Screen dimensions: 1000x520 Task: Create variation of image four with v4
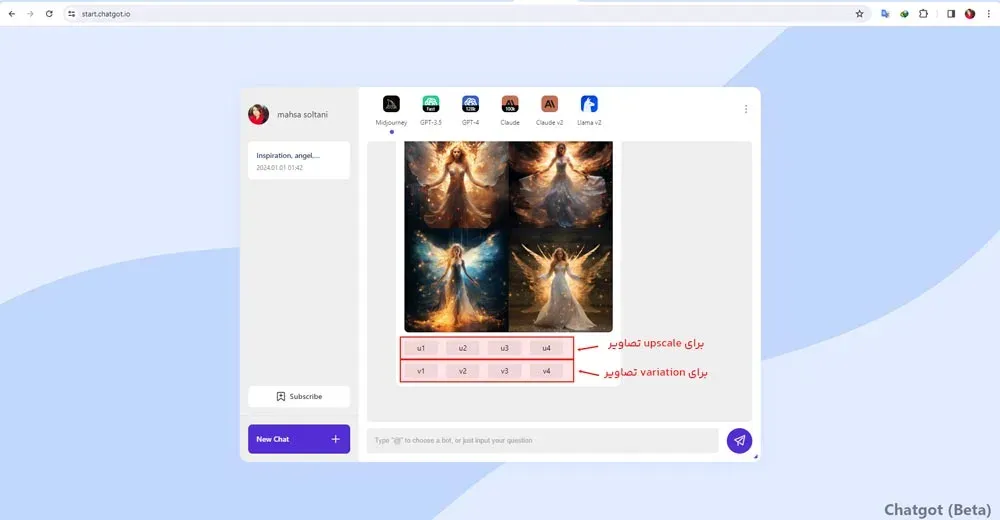tap(547, 371)
